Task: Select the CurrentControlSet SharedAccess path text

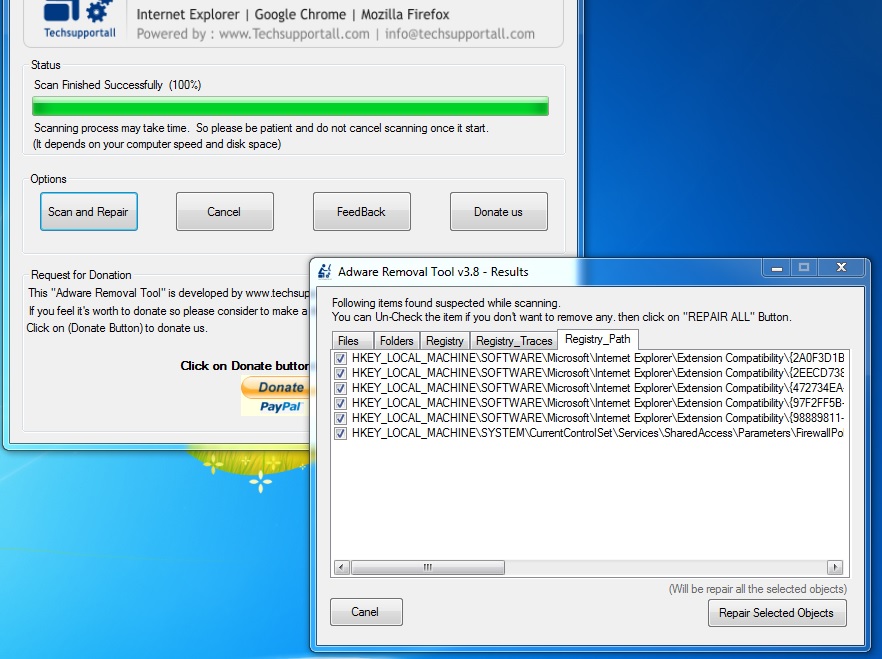Action: (598, 434)
